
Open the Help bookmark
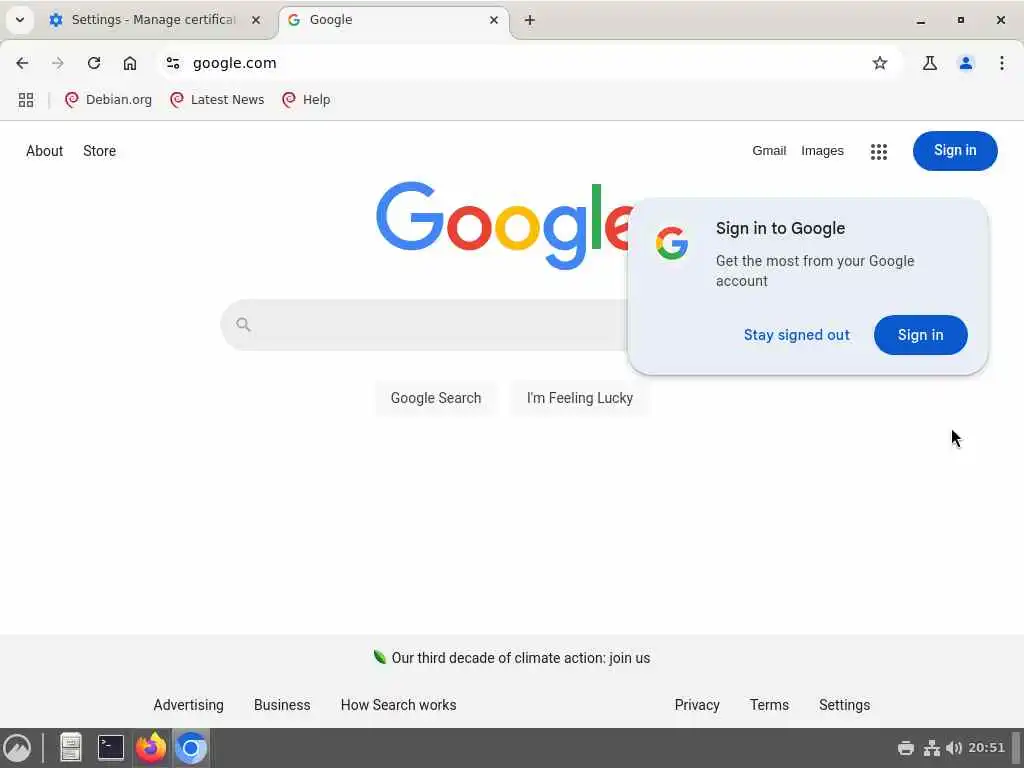tap(306, 100)
